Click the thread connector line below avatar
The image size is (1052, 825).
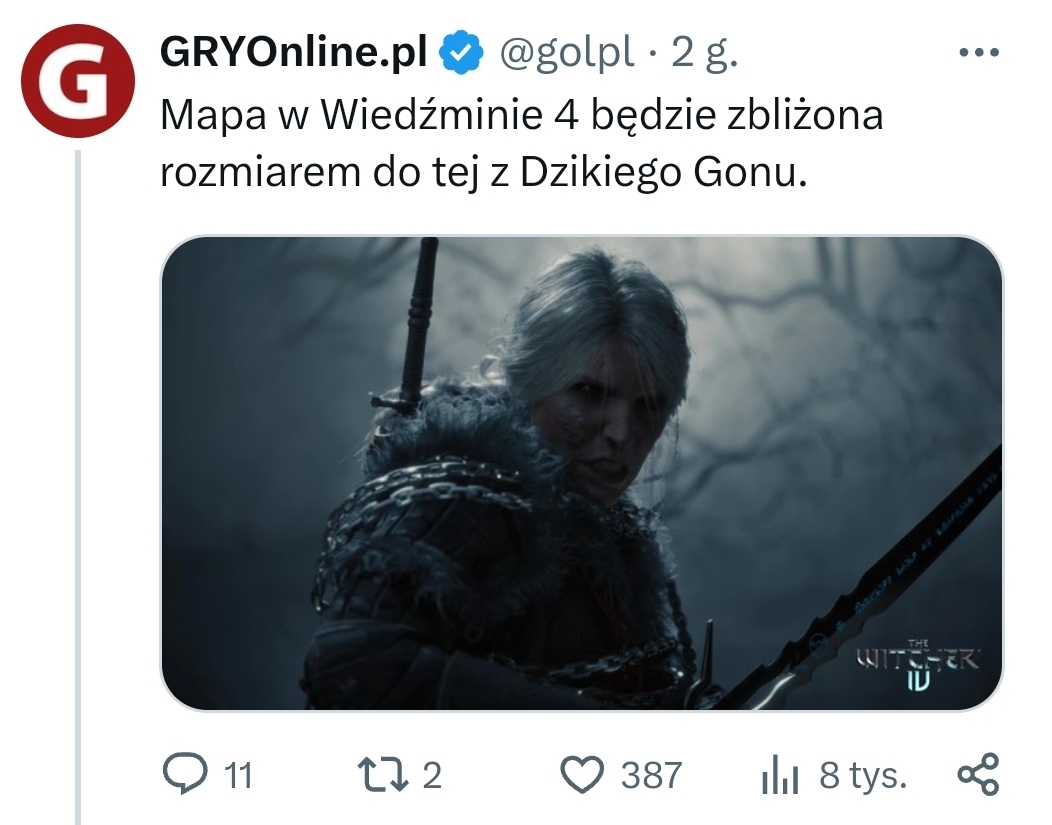coord(78,487)
